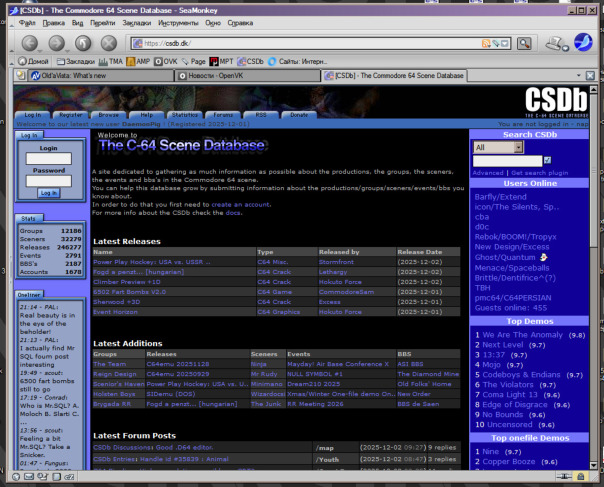Click the scroll down arrow of the page scrollbar
Screen dimensions: 604x487
[x=593, y=465]
